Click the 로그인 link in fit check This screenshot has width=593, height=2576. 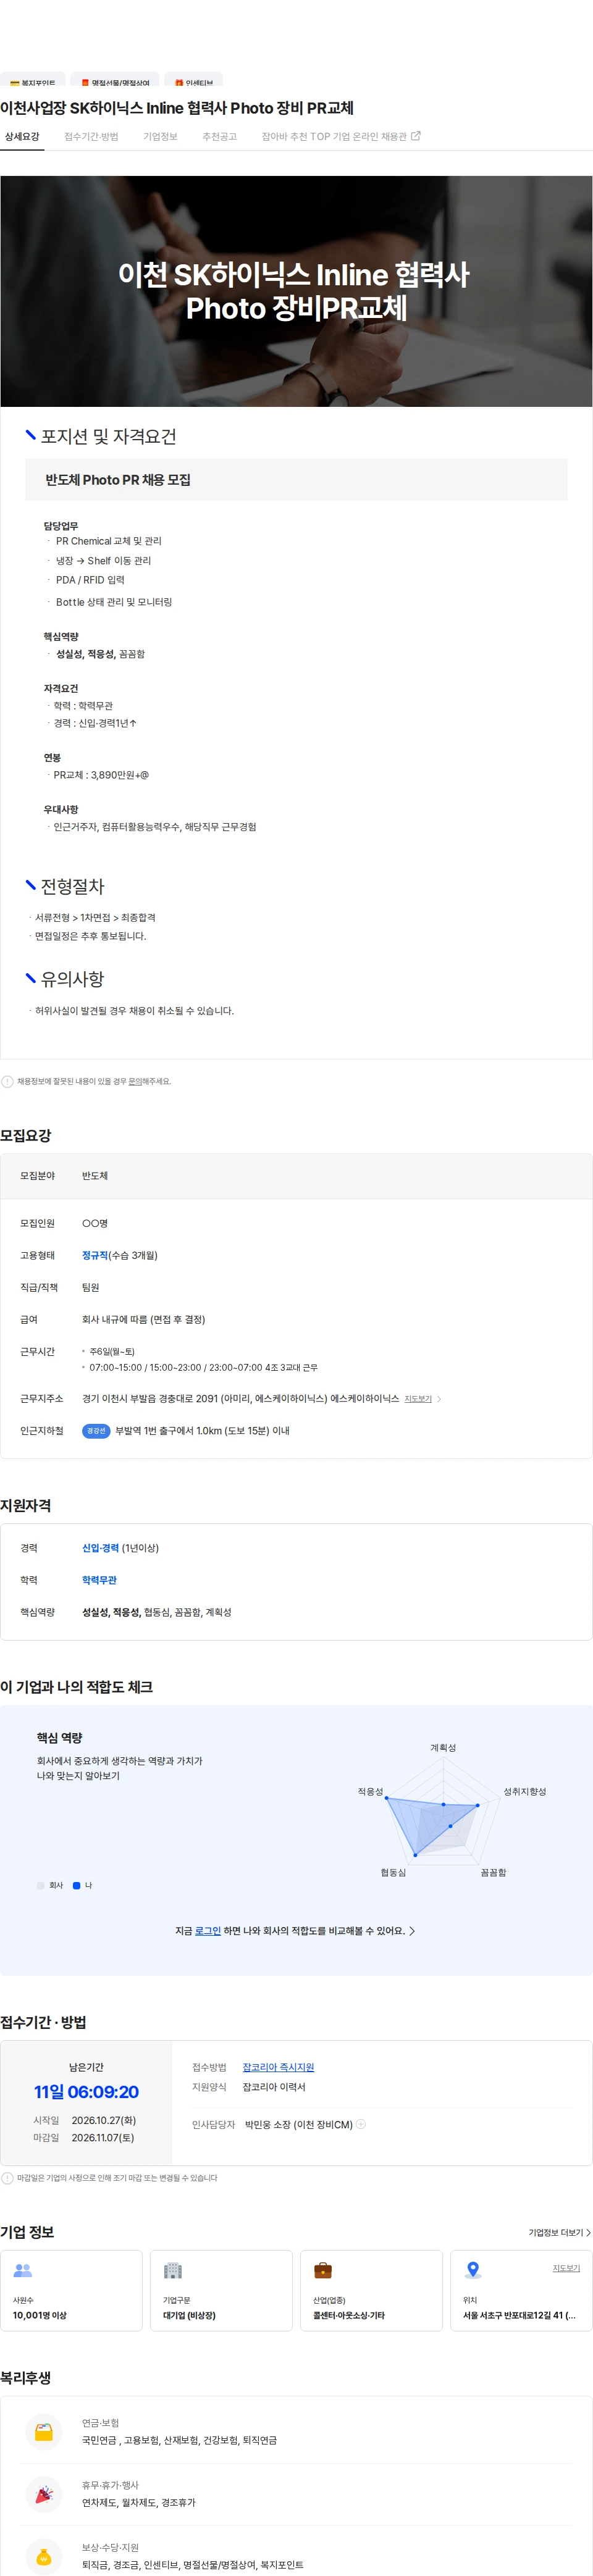208,1931
